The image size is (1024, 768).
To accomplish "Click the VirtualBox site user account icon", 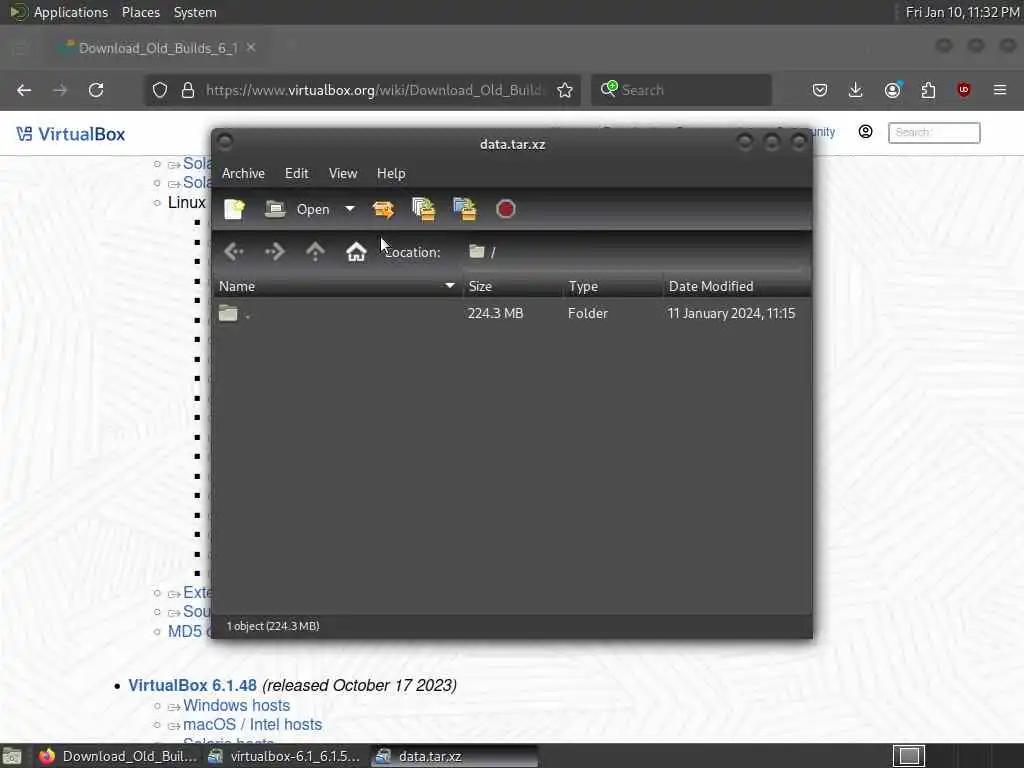I will (865, 132).
